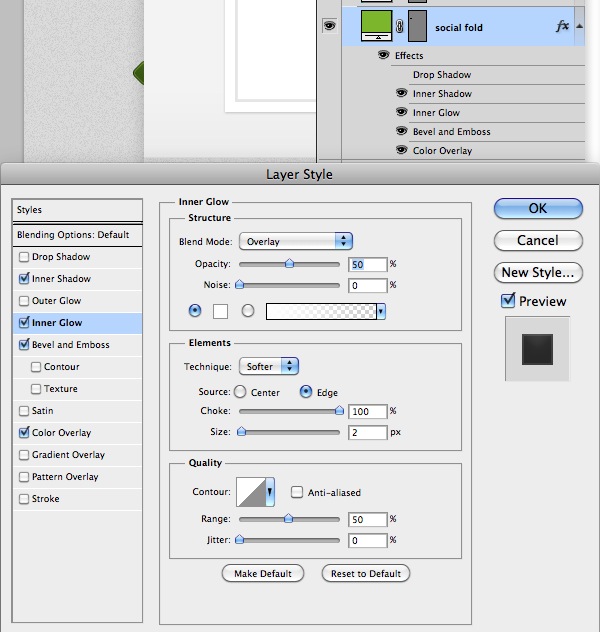Click the link icon between layer thumbnail and mask
Screen dimensions: 600x632
pyautogui.click(x=399, y=27)
